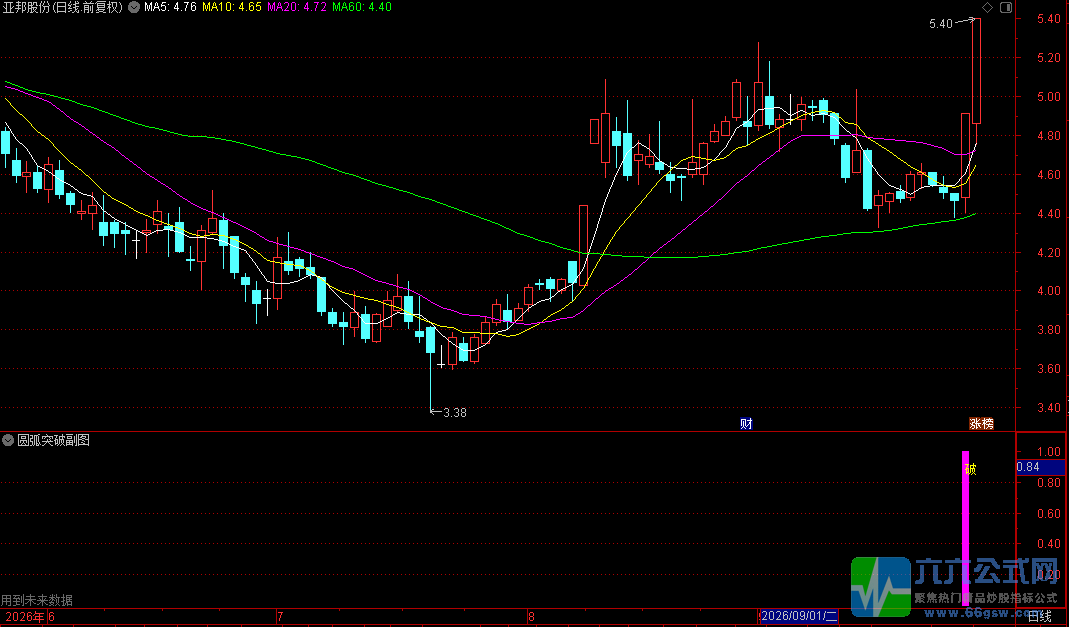
Task: Click the 用到未来数据 warning text
Action: (x=37, y=600)
